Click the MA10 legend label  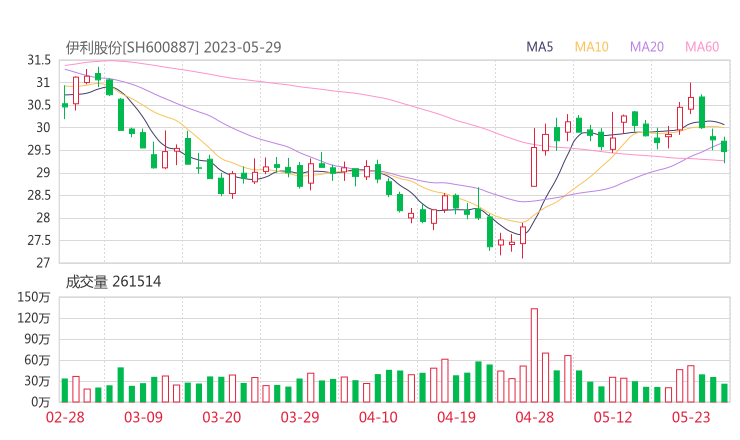pyautogui.click(x=591, y=47)
